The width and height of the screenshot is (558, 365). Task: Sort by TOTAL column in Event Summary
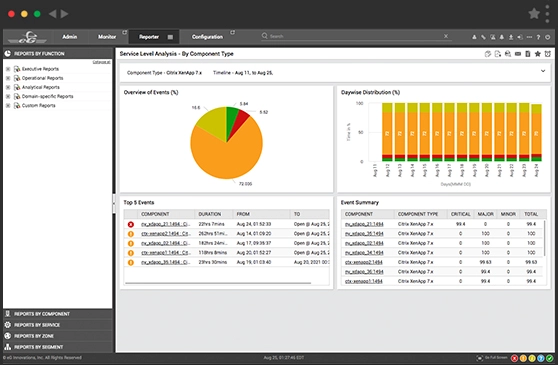[x=531, y=214]
